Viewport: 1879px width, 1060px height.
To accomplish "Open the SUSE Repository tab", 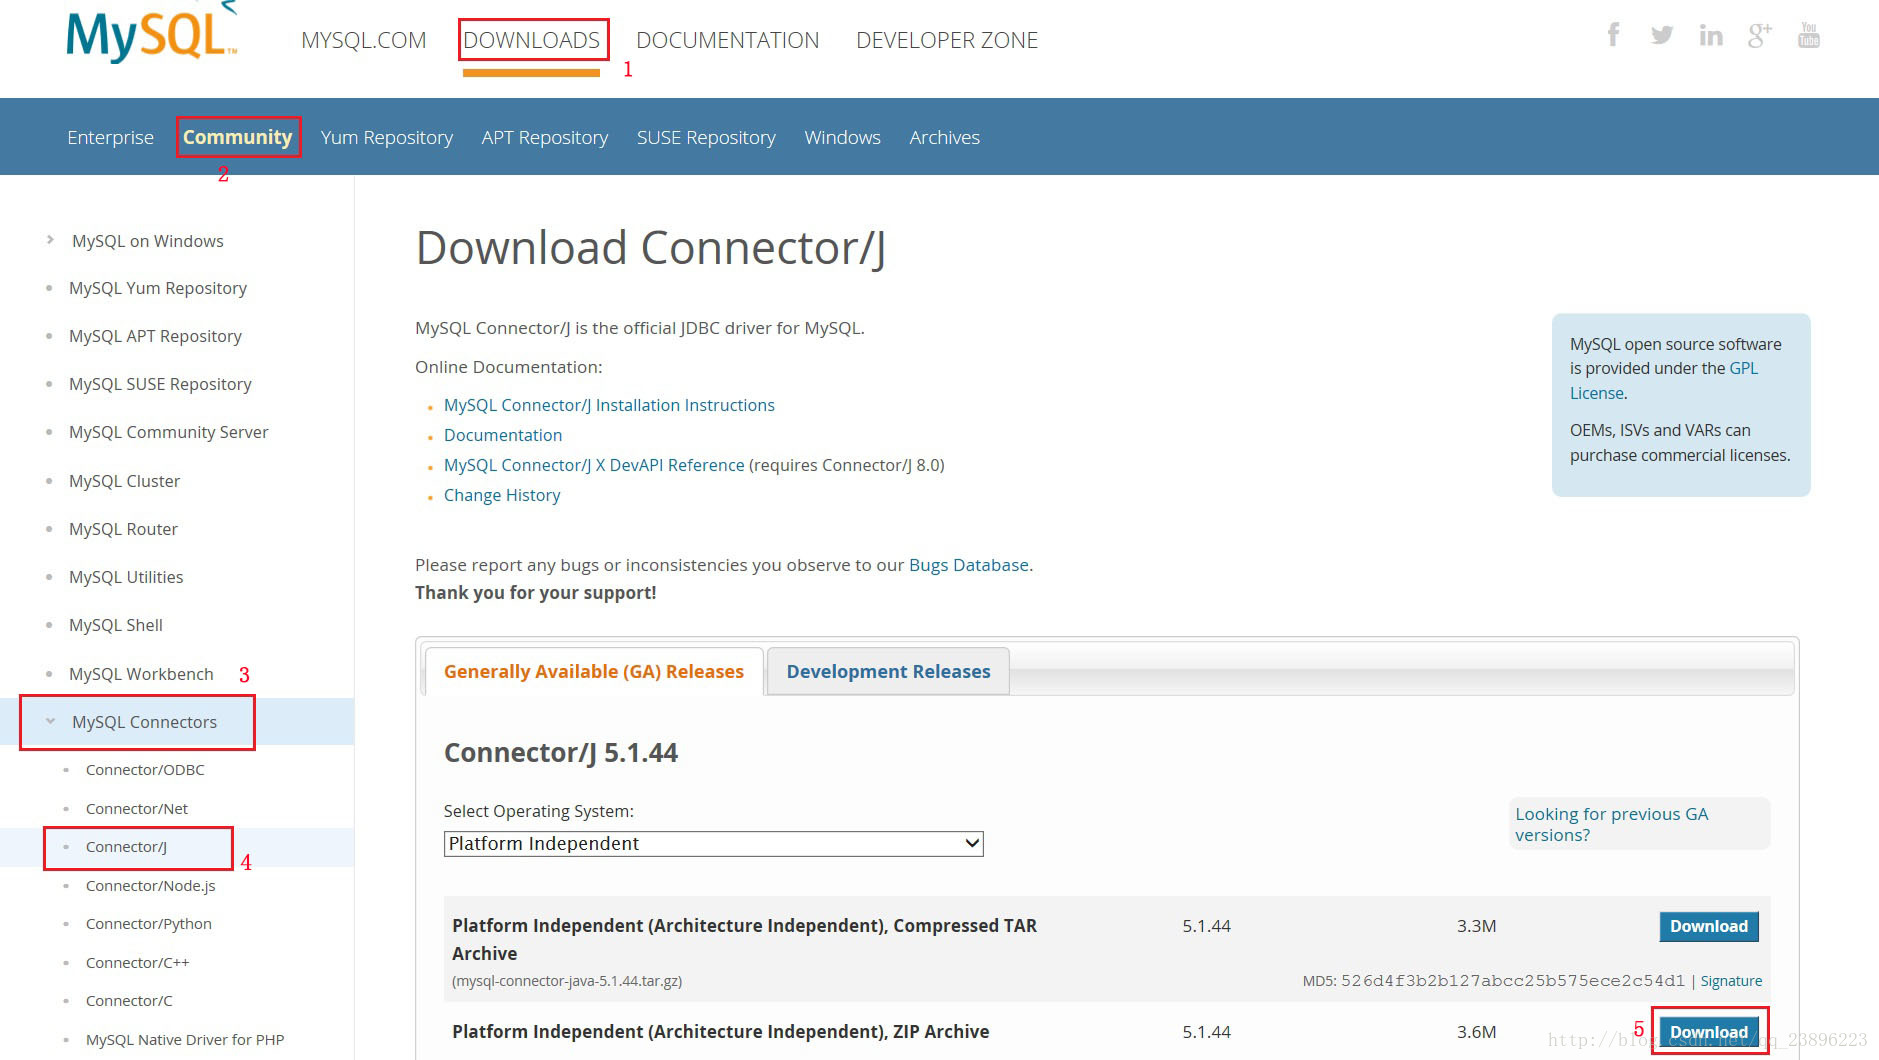I will click(x=706, y=137).
